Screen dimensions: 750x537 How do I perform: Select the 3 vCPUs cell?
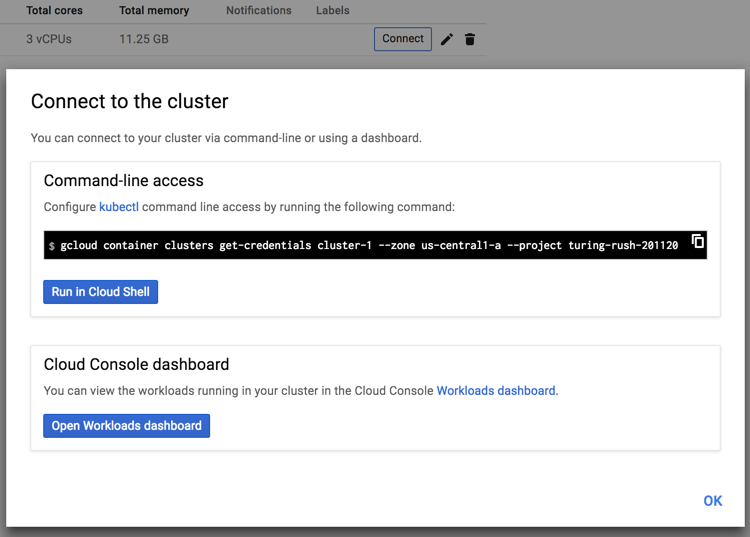click(49, 39)
